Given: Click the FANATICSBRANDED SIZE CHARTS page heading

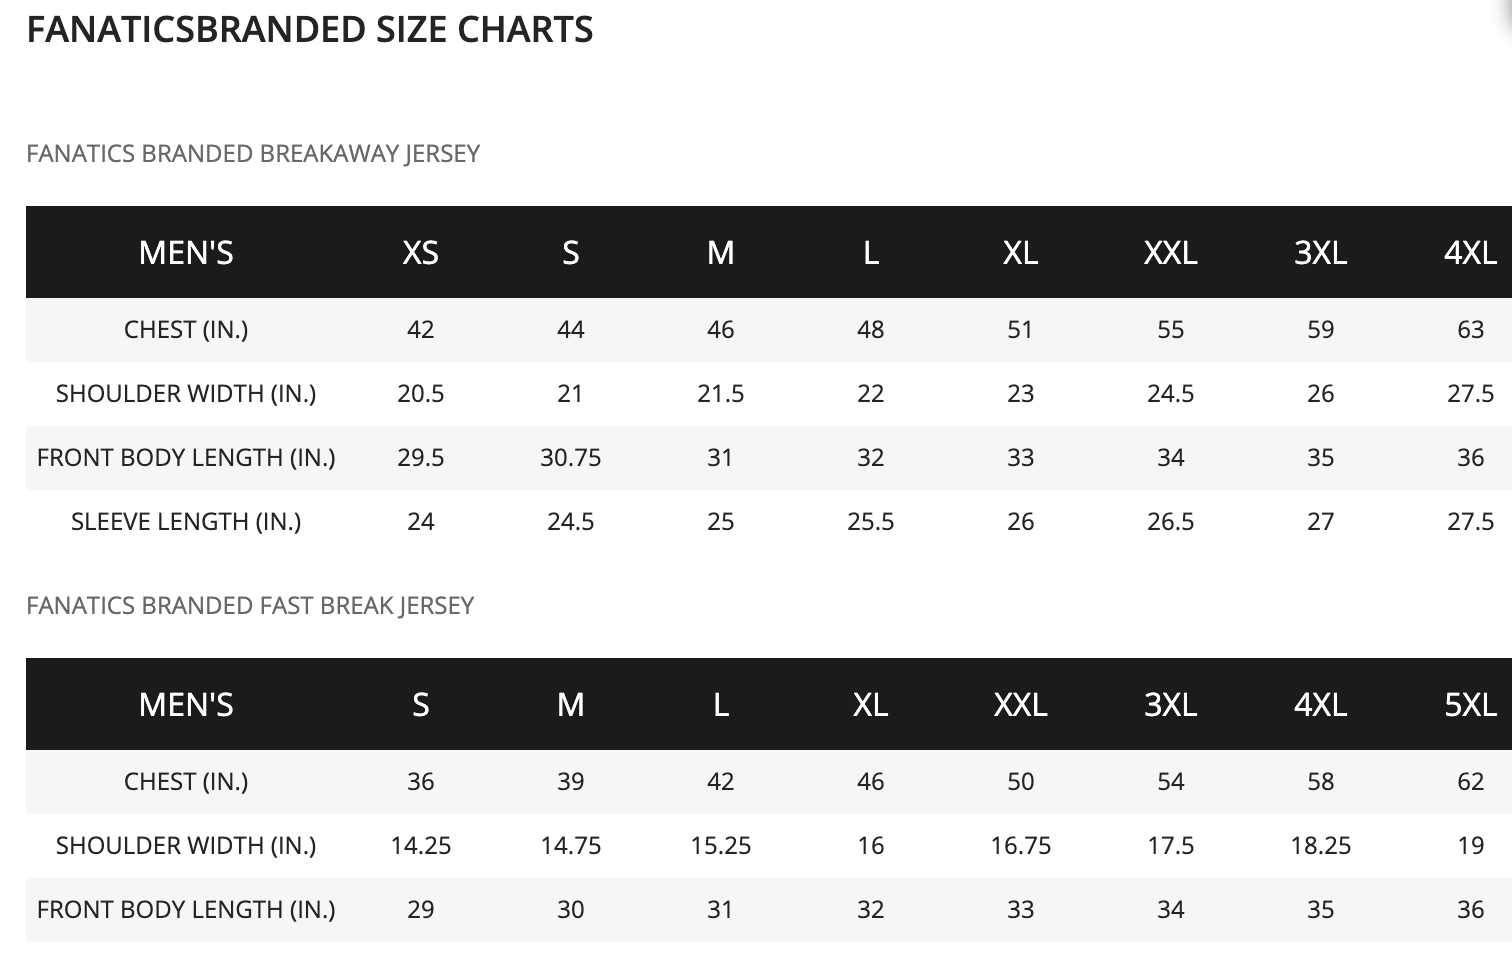Looking at the screenshot, I should [x=310, y=30].
